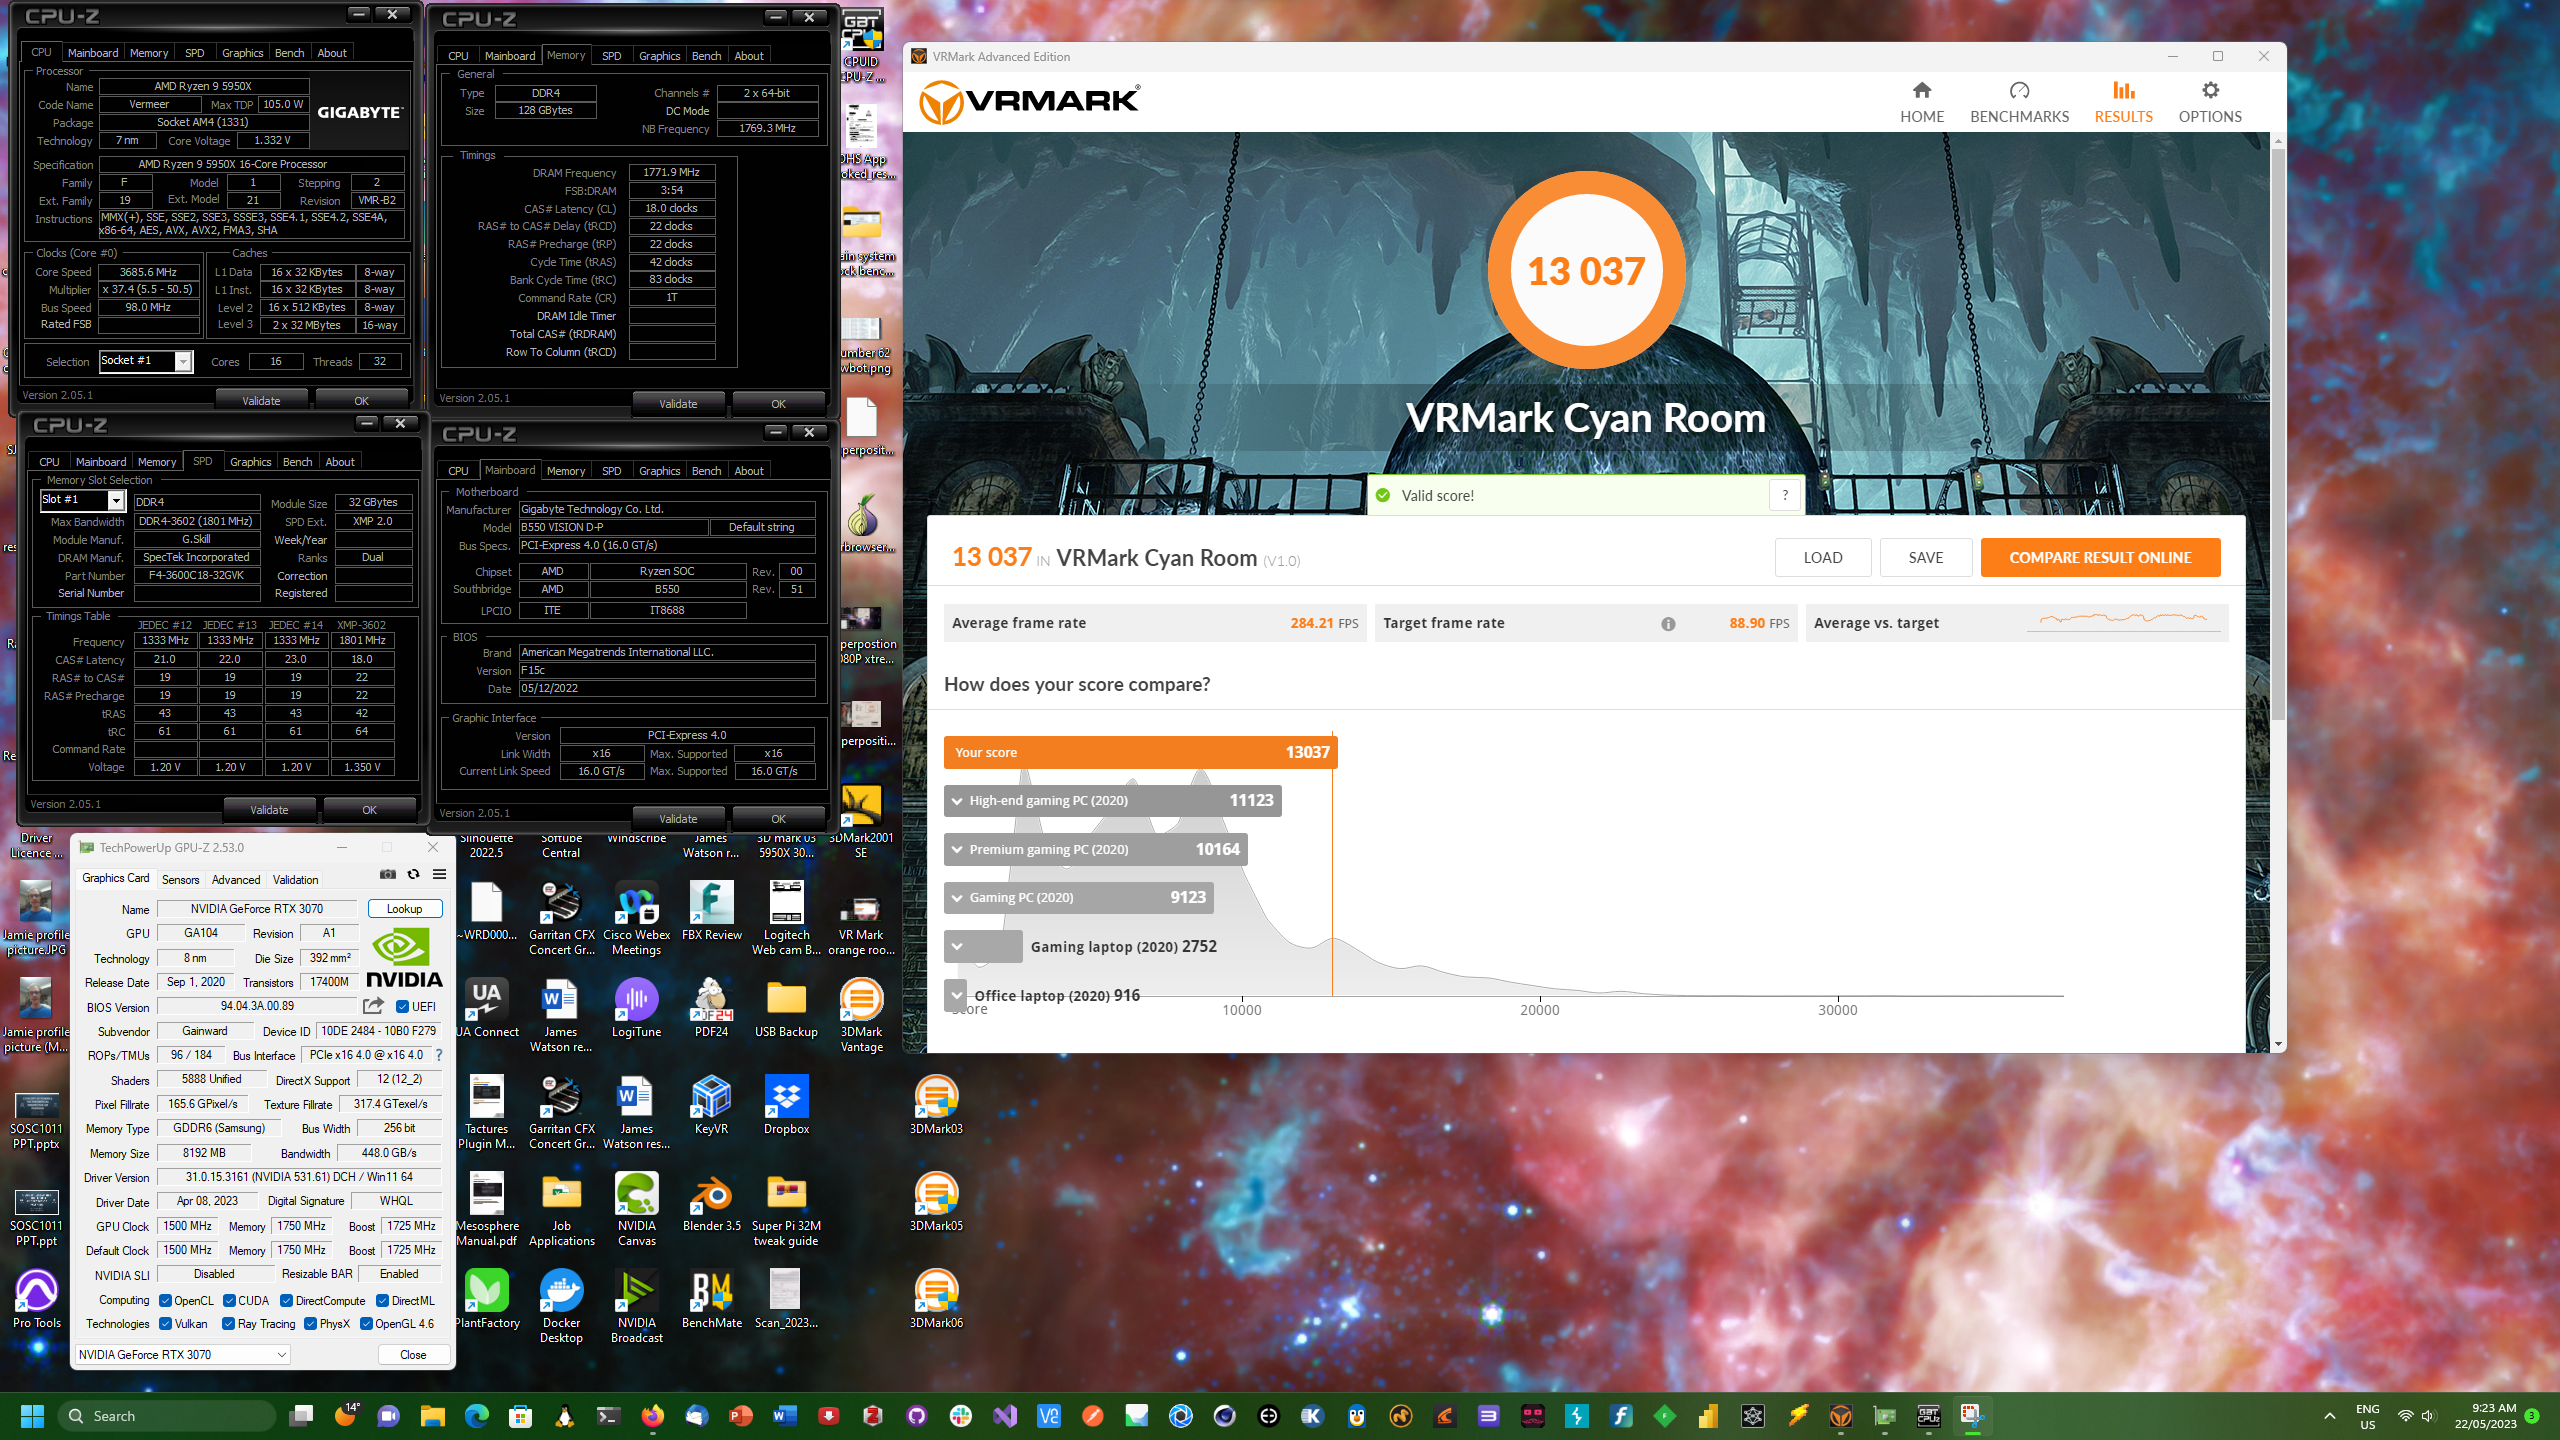Toggle the OpenCL checkbox in GPU-Z

pyautogui.click(x=165, y=1301)
